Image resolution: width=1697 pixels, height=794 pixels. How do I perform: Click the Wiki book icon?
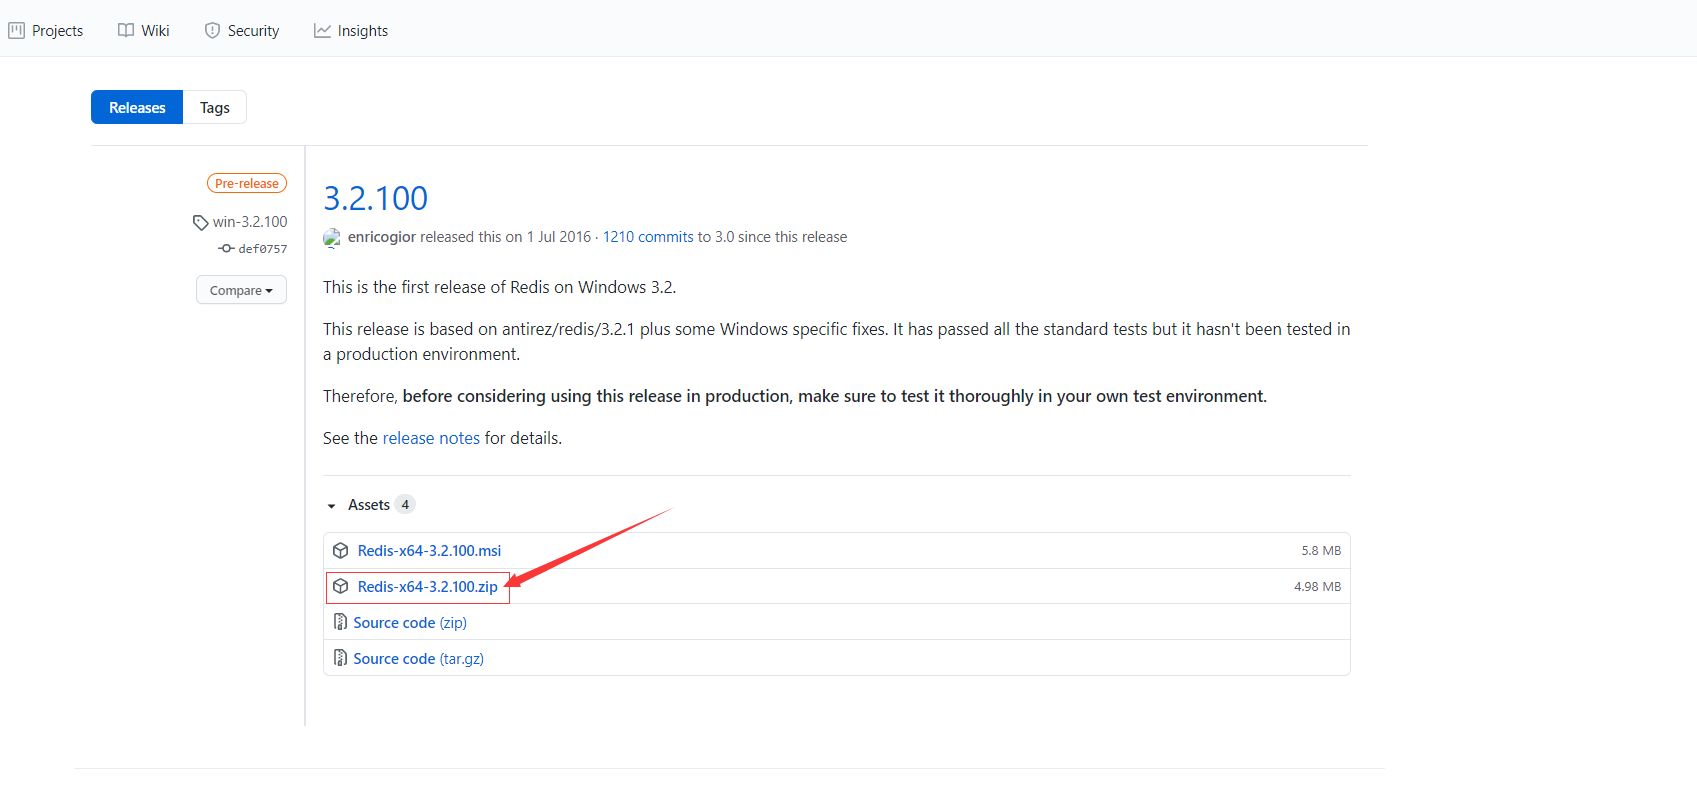(x=126, y=31)
